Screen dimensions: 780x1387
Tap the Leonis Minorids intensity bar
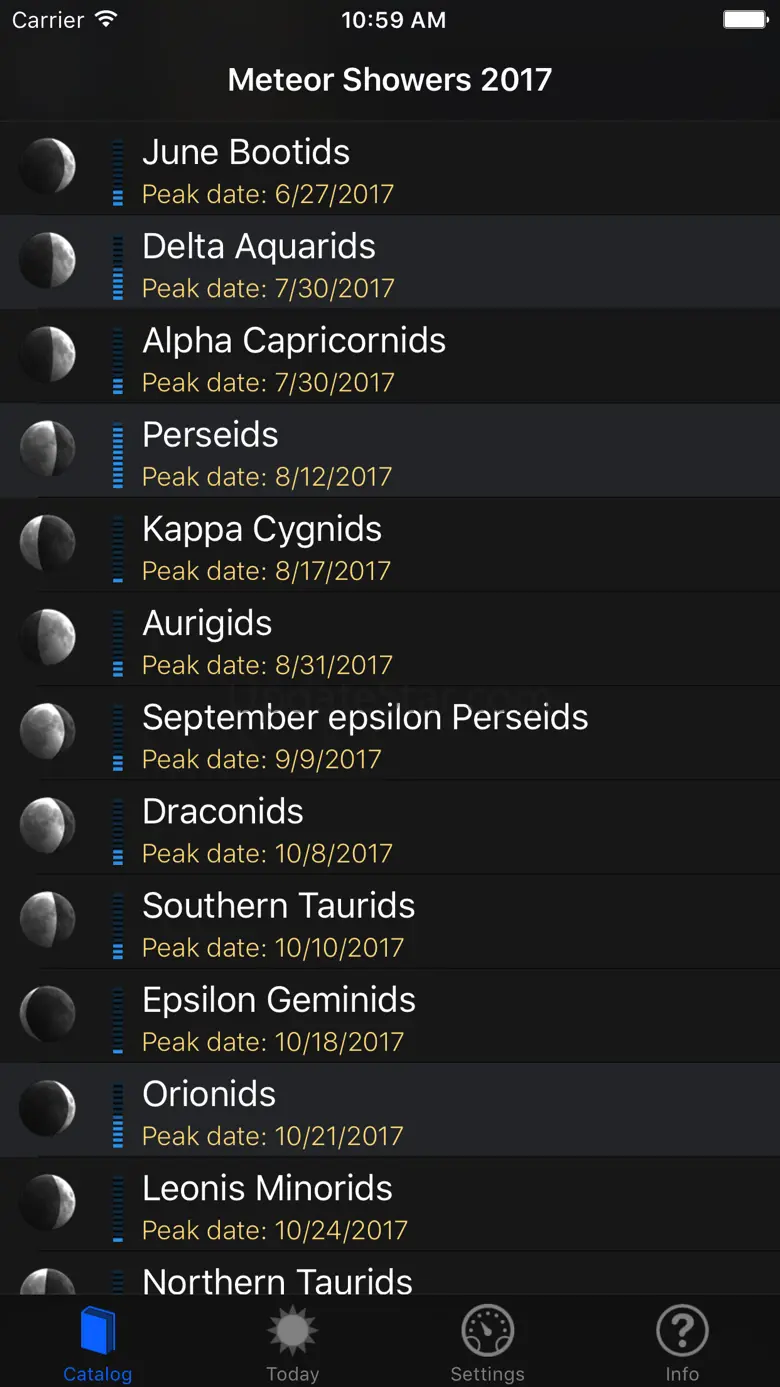pos(118,1208)
